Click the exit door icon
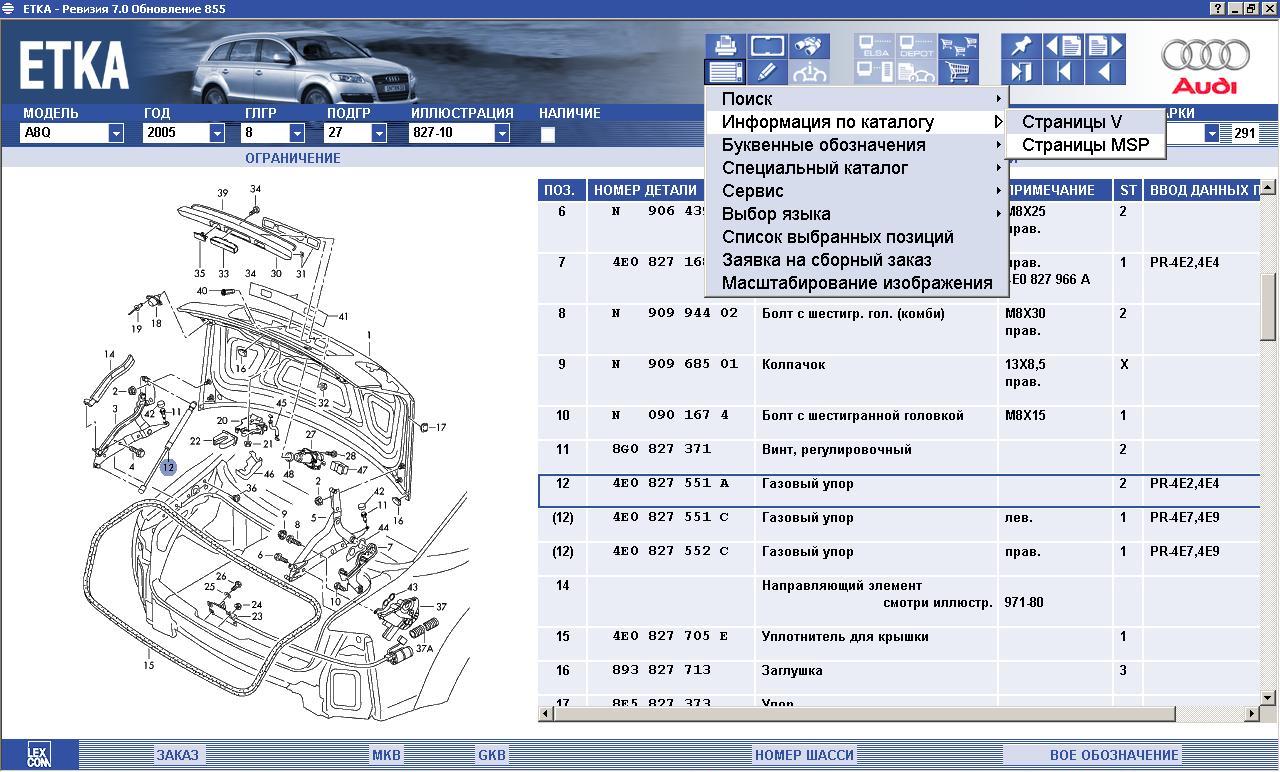The width and height of the screenshot is (1280, 772). click(1020, 72)
